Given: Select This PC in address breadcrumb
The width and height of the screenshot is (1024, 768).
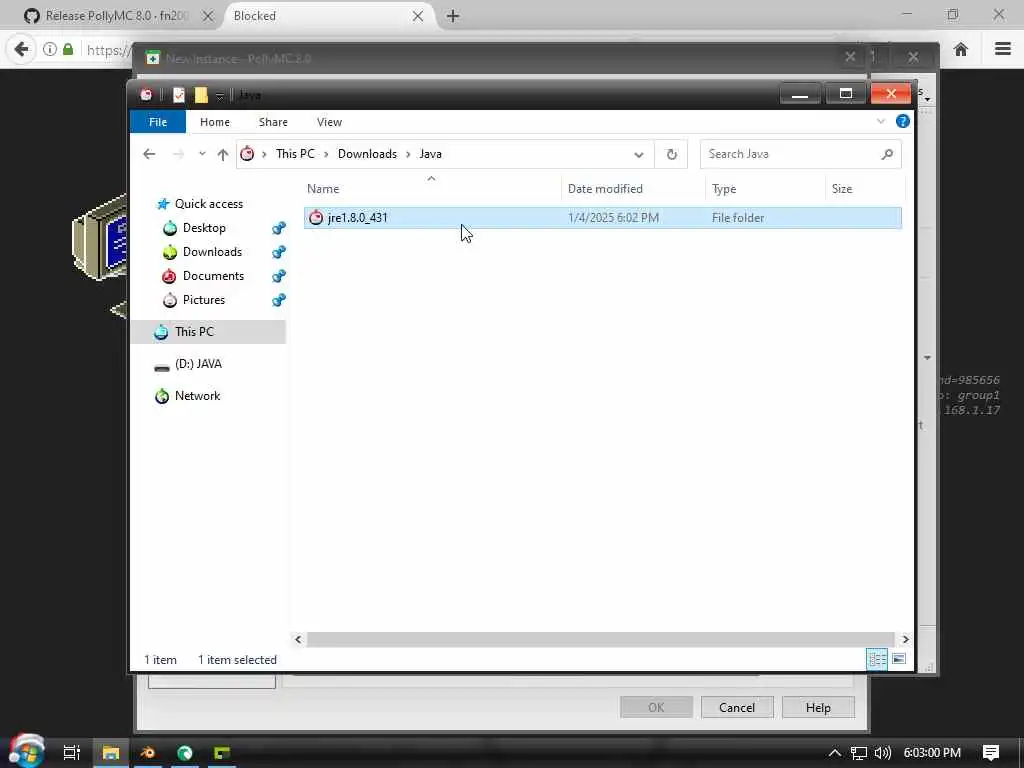Looking at the screenshot, I should click(295, 153).
